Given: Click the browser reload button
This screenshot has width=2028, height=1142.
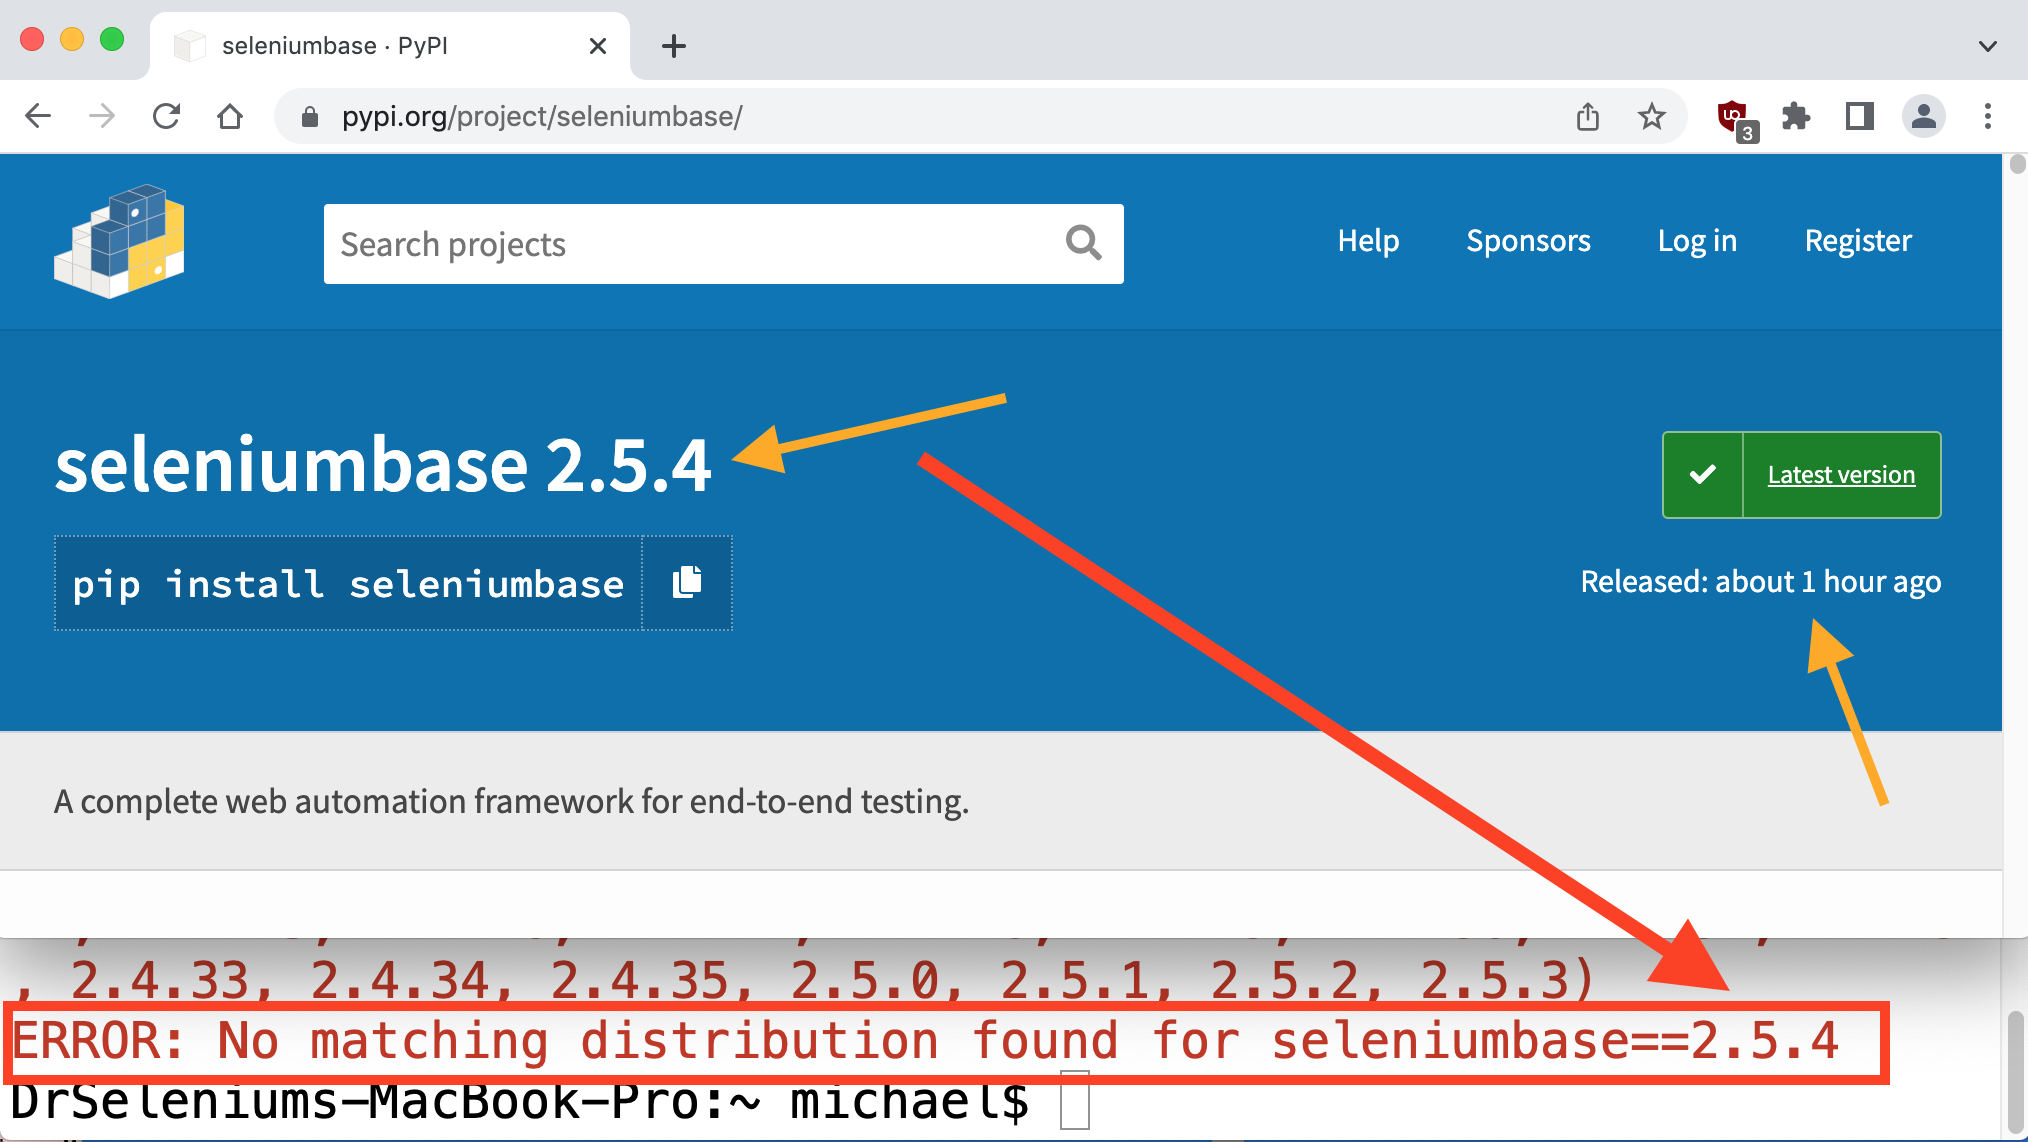Looking at the screenshot, I should 166,116.
